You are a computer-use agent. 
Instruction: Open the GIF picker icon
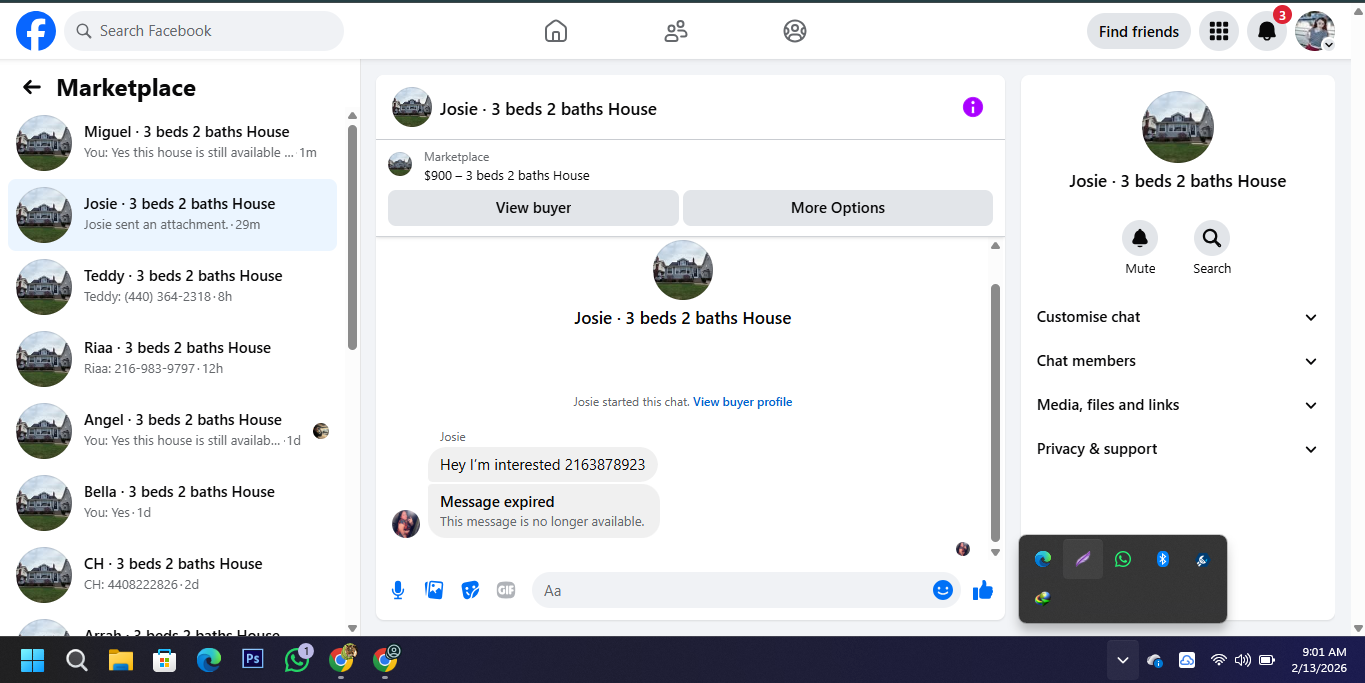(506, 590)
